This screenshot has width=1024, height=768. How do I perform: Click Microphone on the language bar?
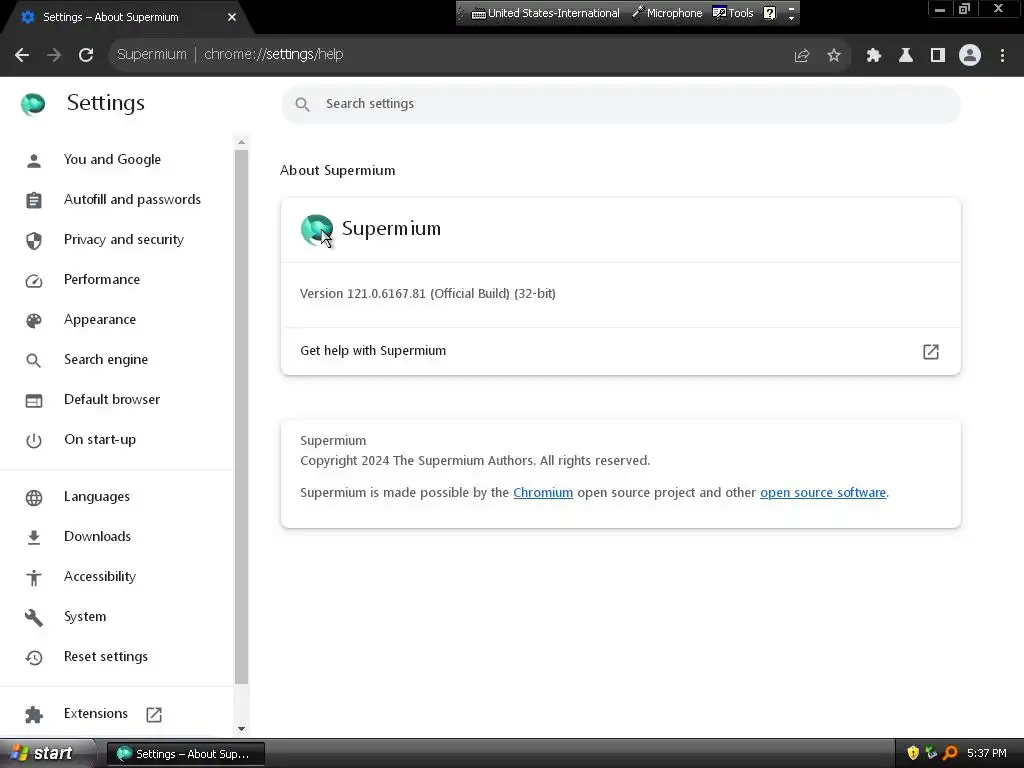tap(667, 13)
